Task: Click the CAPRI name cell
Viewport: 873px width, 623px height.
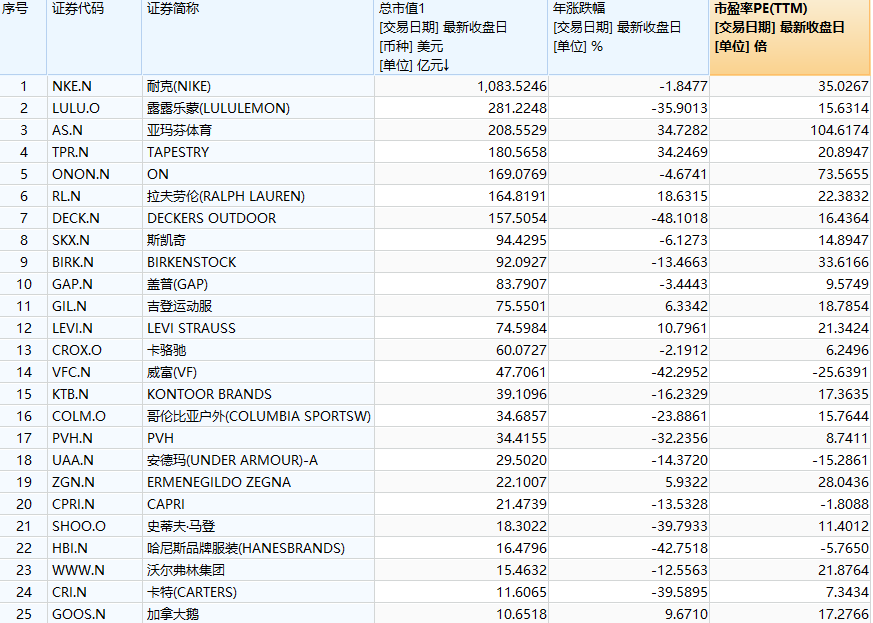Action: (258, 504)
